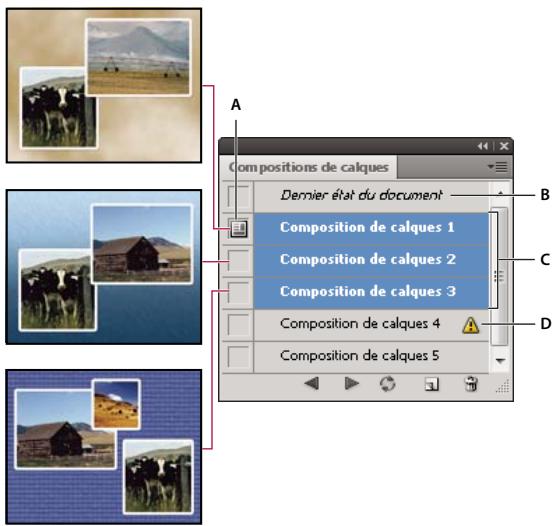
Task: Click the panel resize grip corner
Action: click(503, 387)
